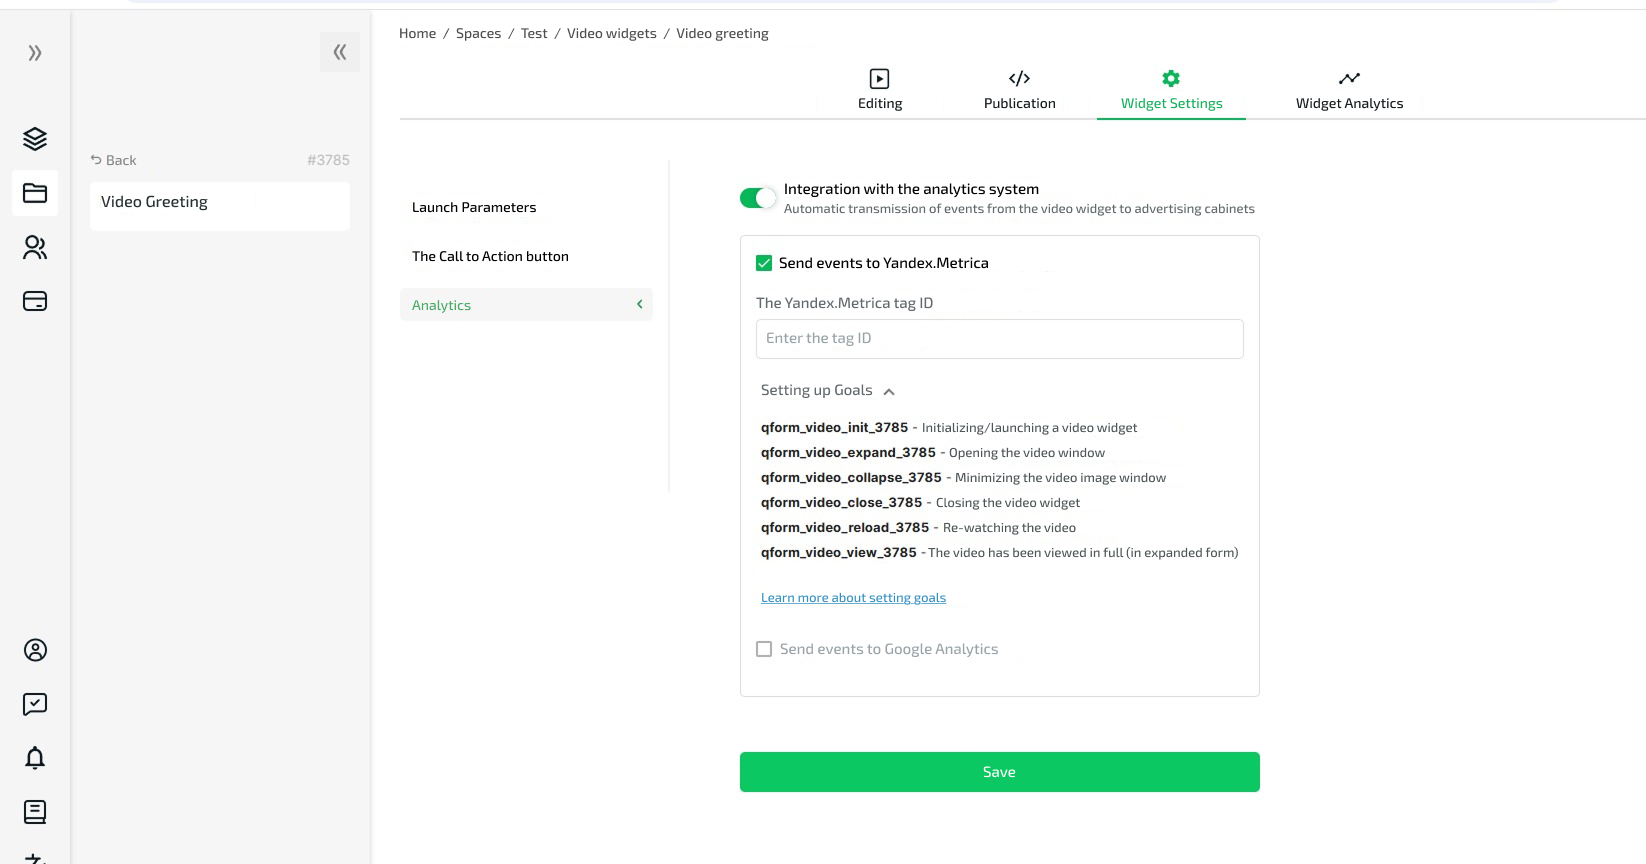The height and width of the screenshot is (864, 1646).
Task: Open the notifications bell icon
Action: 35,758
